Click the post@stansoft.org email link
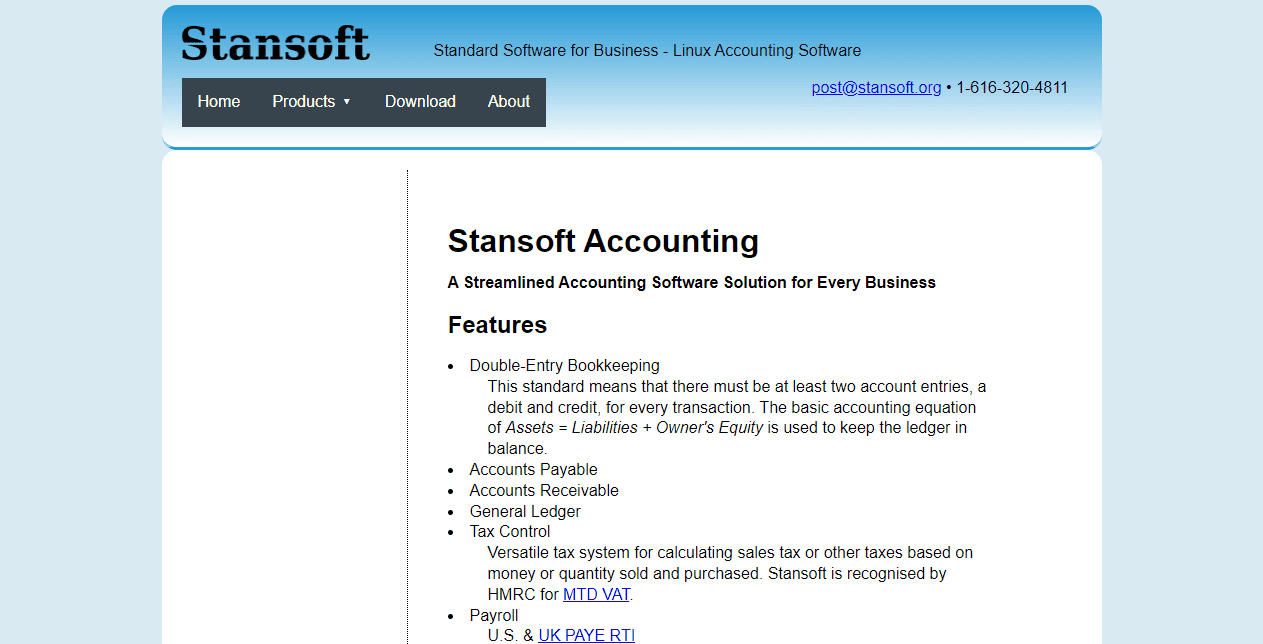This screenshot has width=1263, height=644. [876, 87]
